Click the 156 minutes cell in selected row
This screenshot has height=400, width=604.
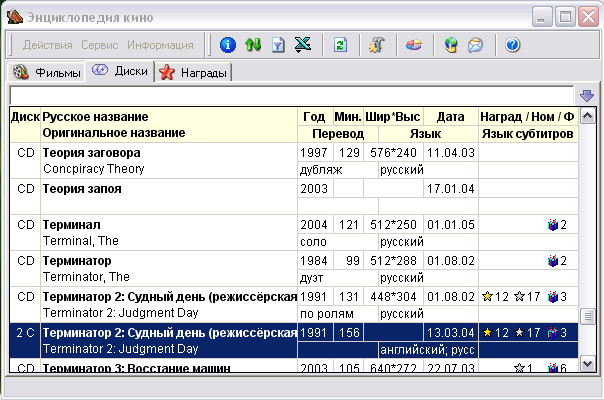[x=349, y=333]
